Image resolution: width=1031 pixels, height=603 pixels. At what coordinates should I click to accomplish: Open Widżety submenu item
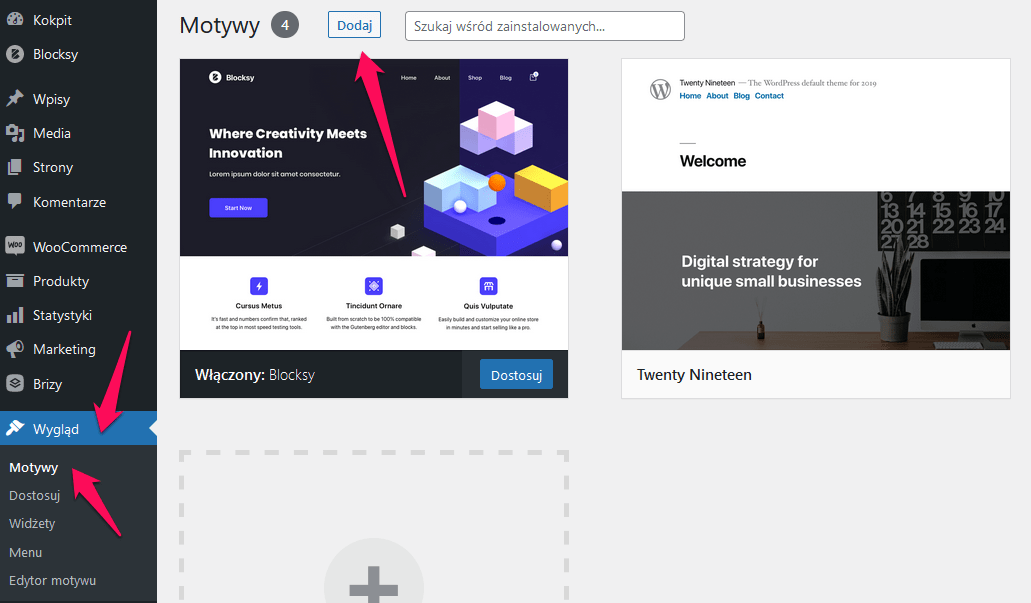coord(32,523)
